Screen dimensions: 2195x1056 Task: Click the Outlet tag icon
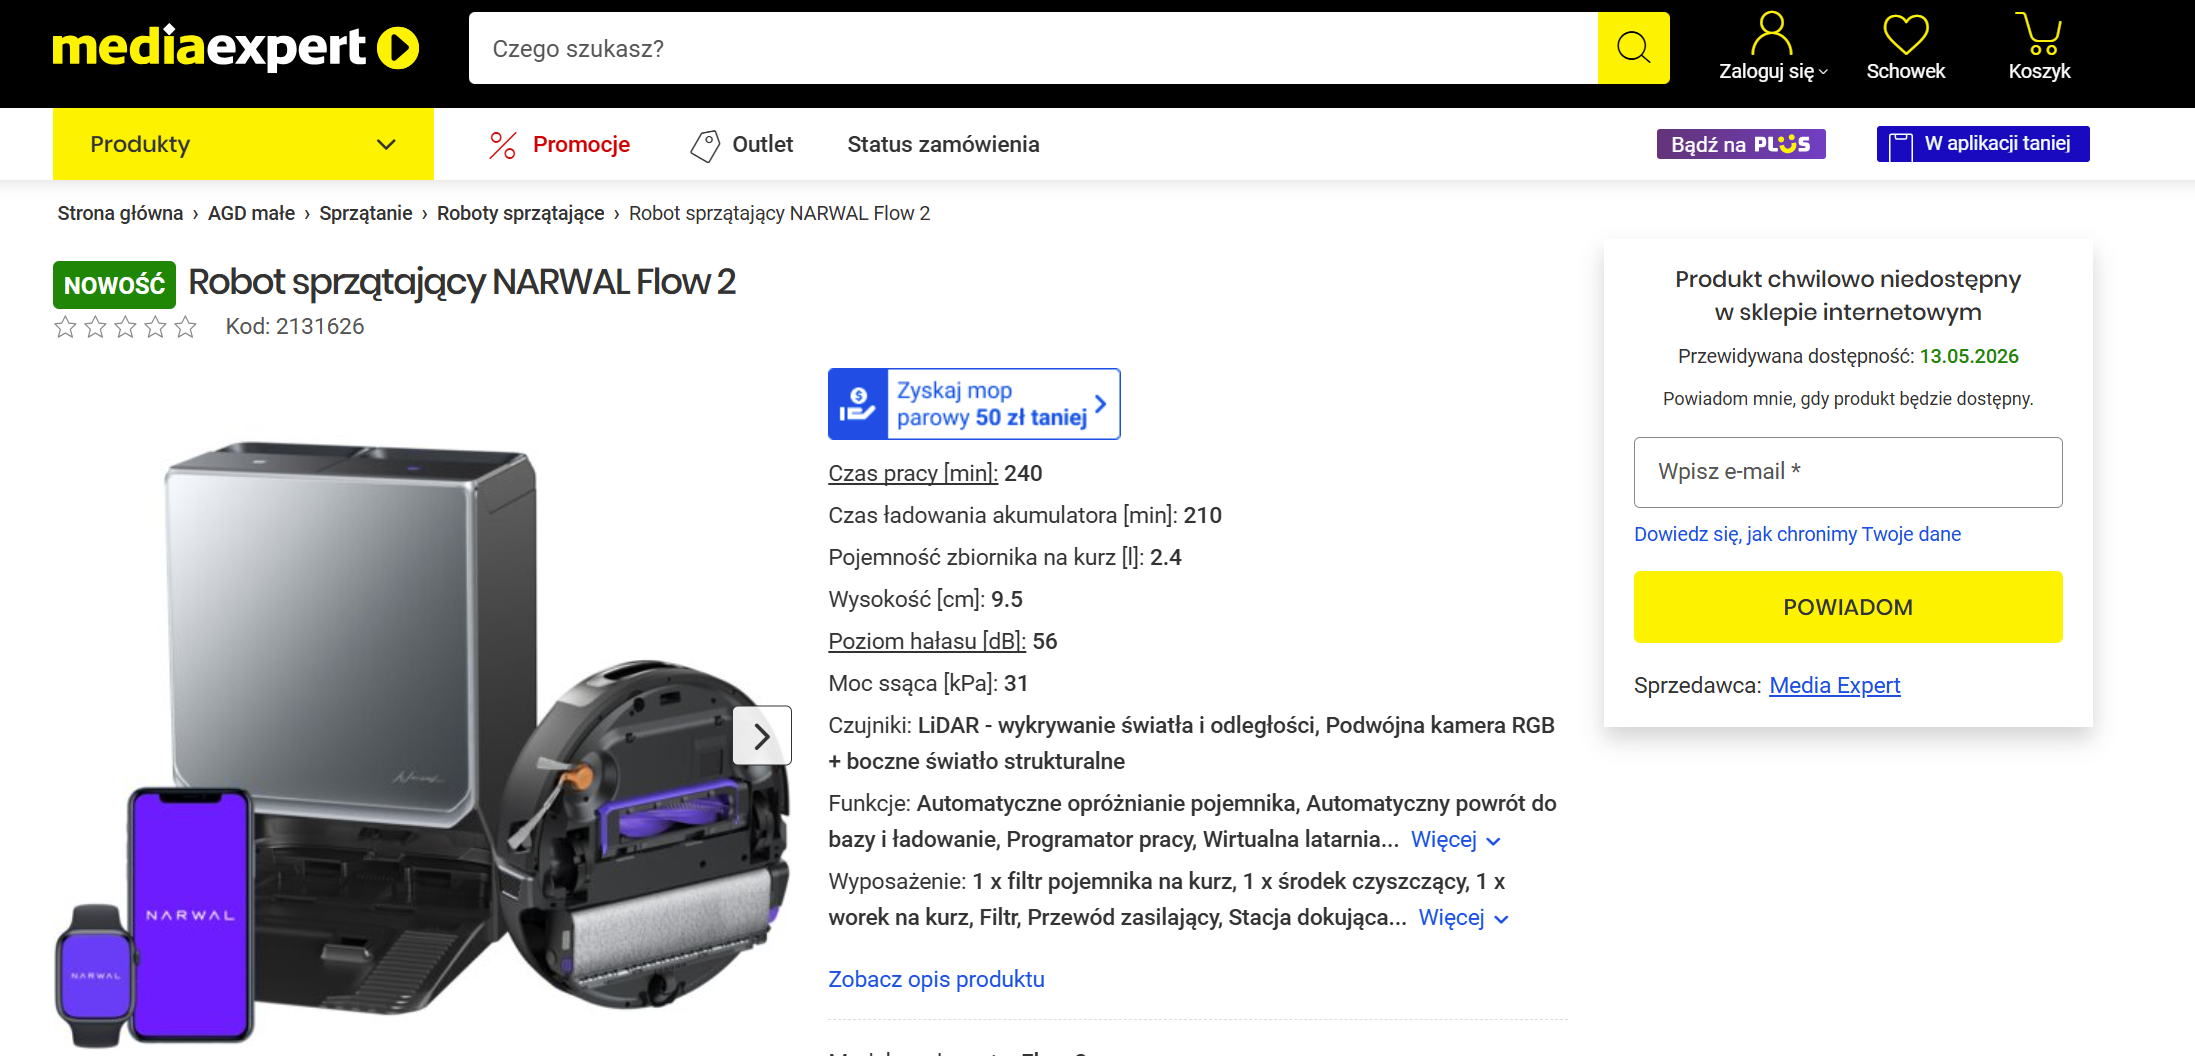coord(705,145)
